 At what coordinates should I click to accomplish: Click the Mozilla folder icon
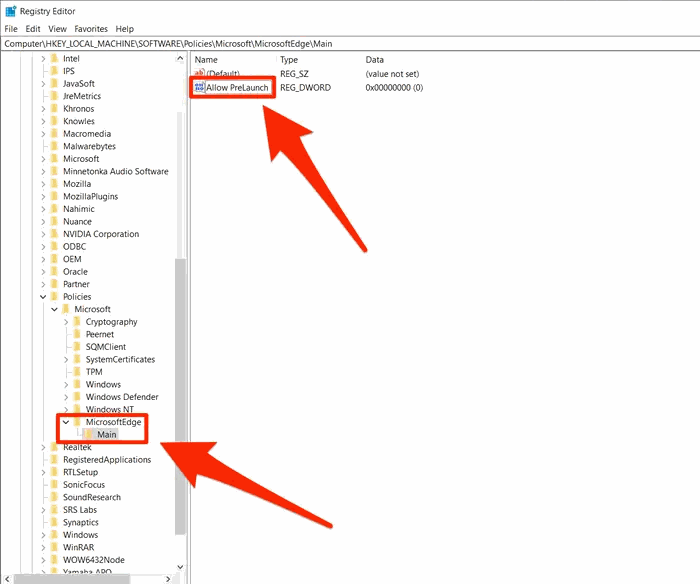55,184
